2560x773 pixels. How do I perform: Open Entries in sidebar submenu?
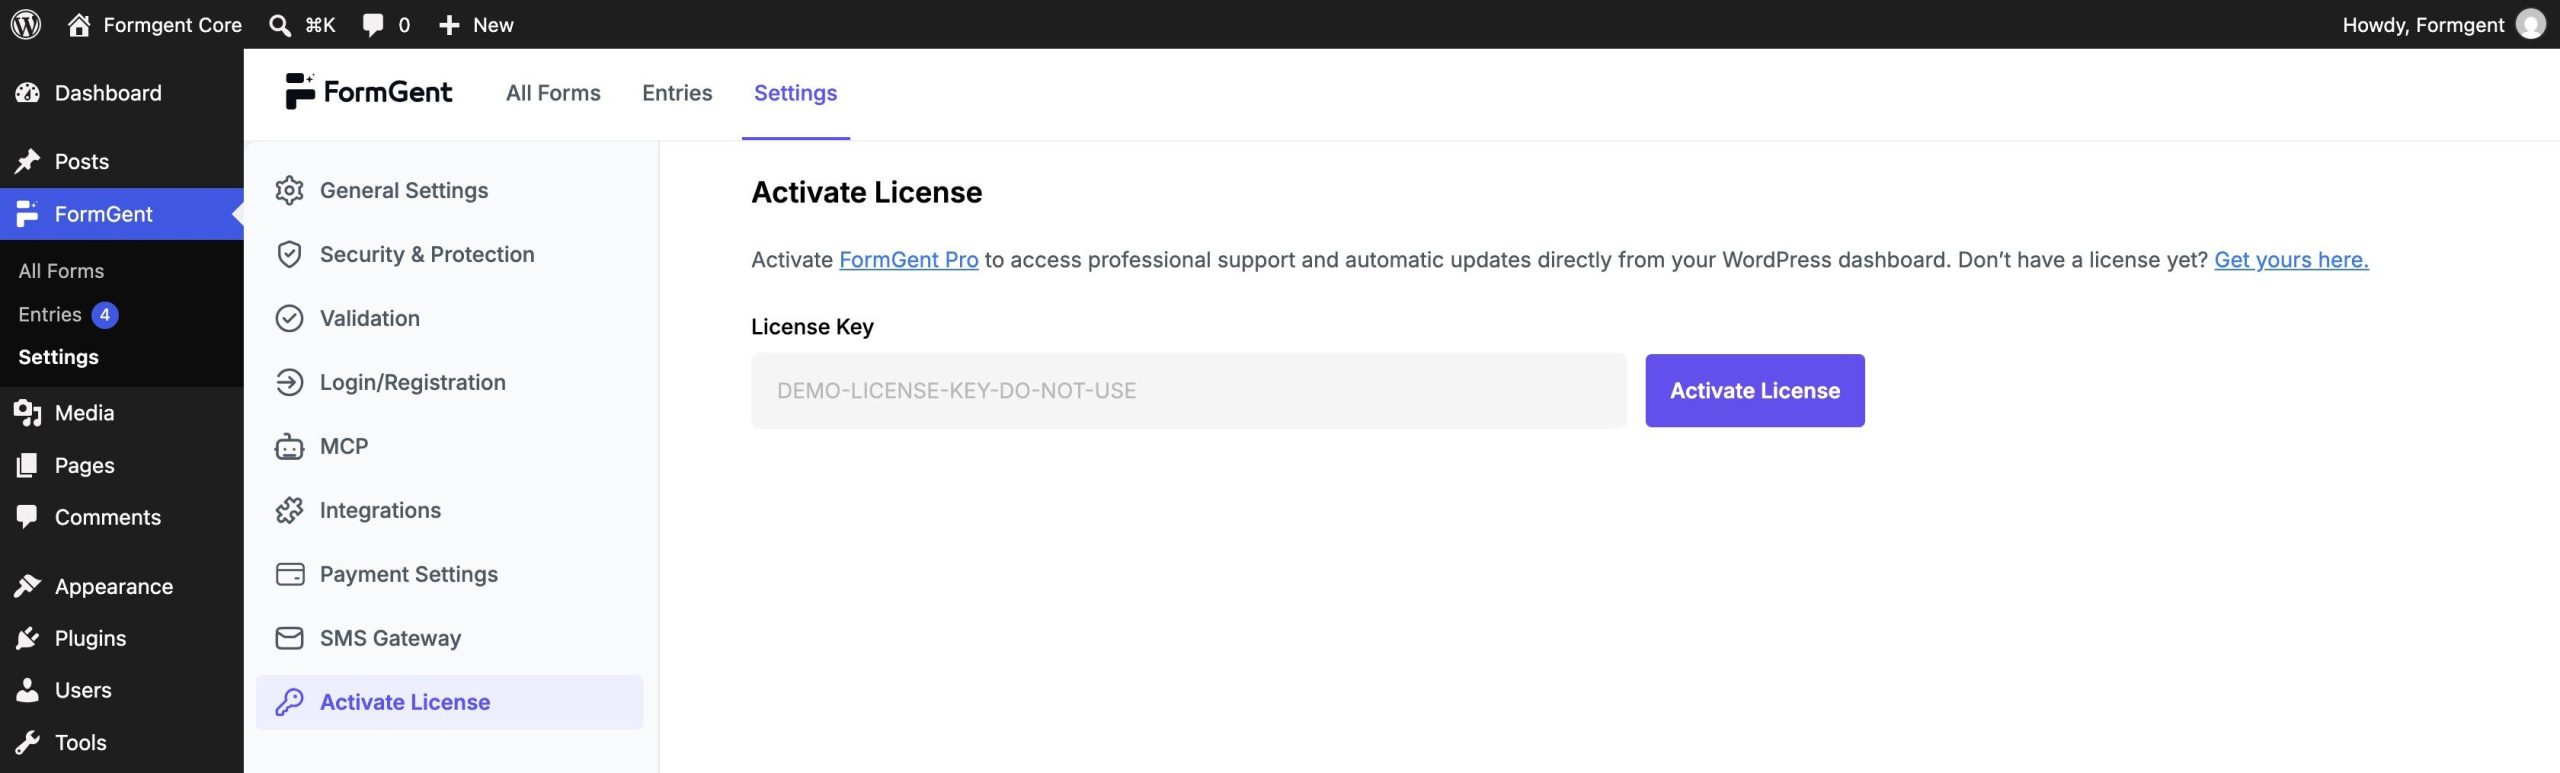[x=50, y=314]
